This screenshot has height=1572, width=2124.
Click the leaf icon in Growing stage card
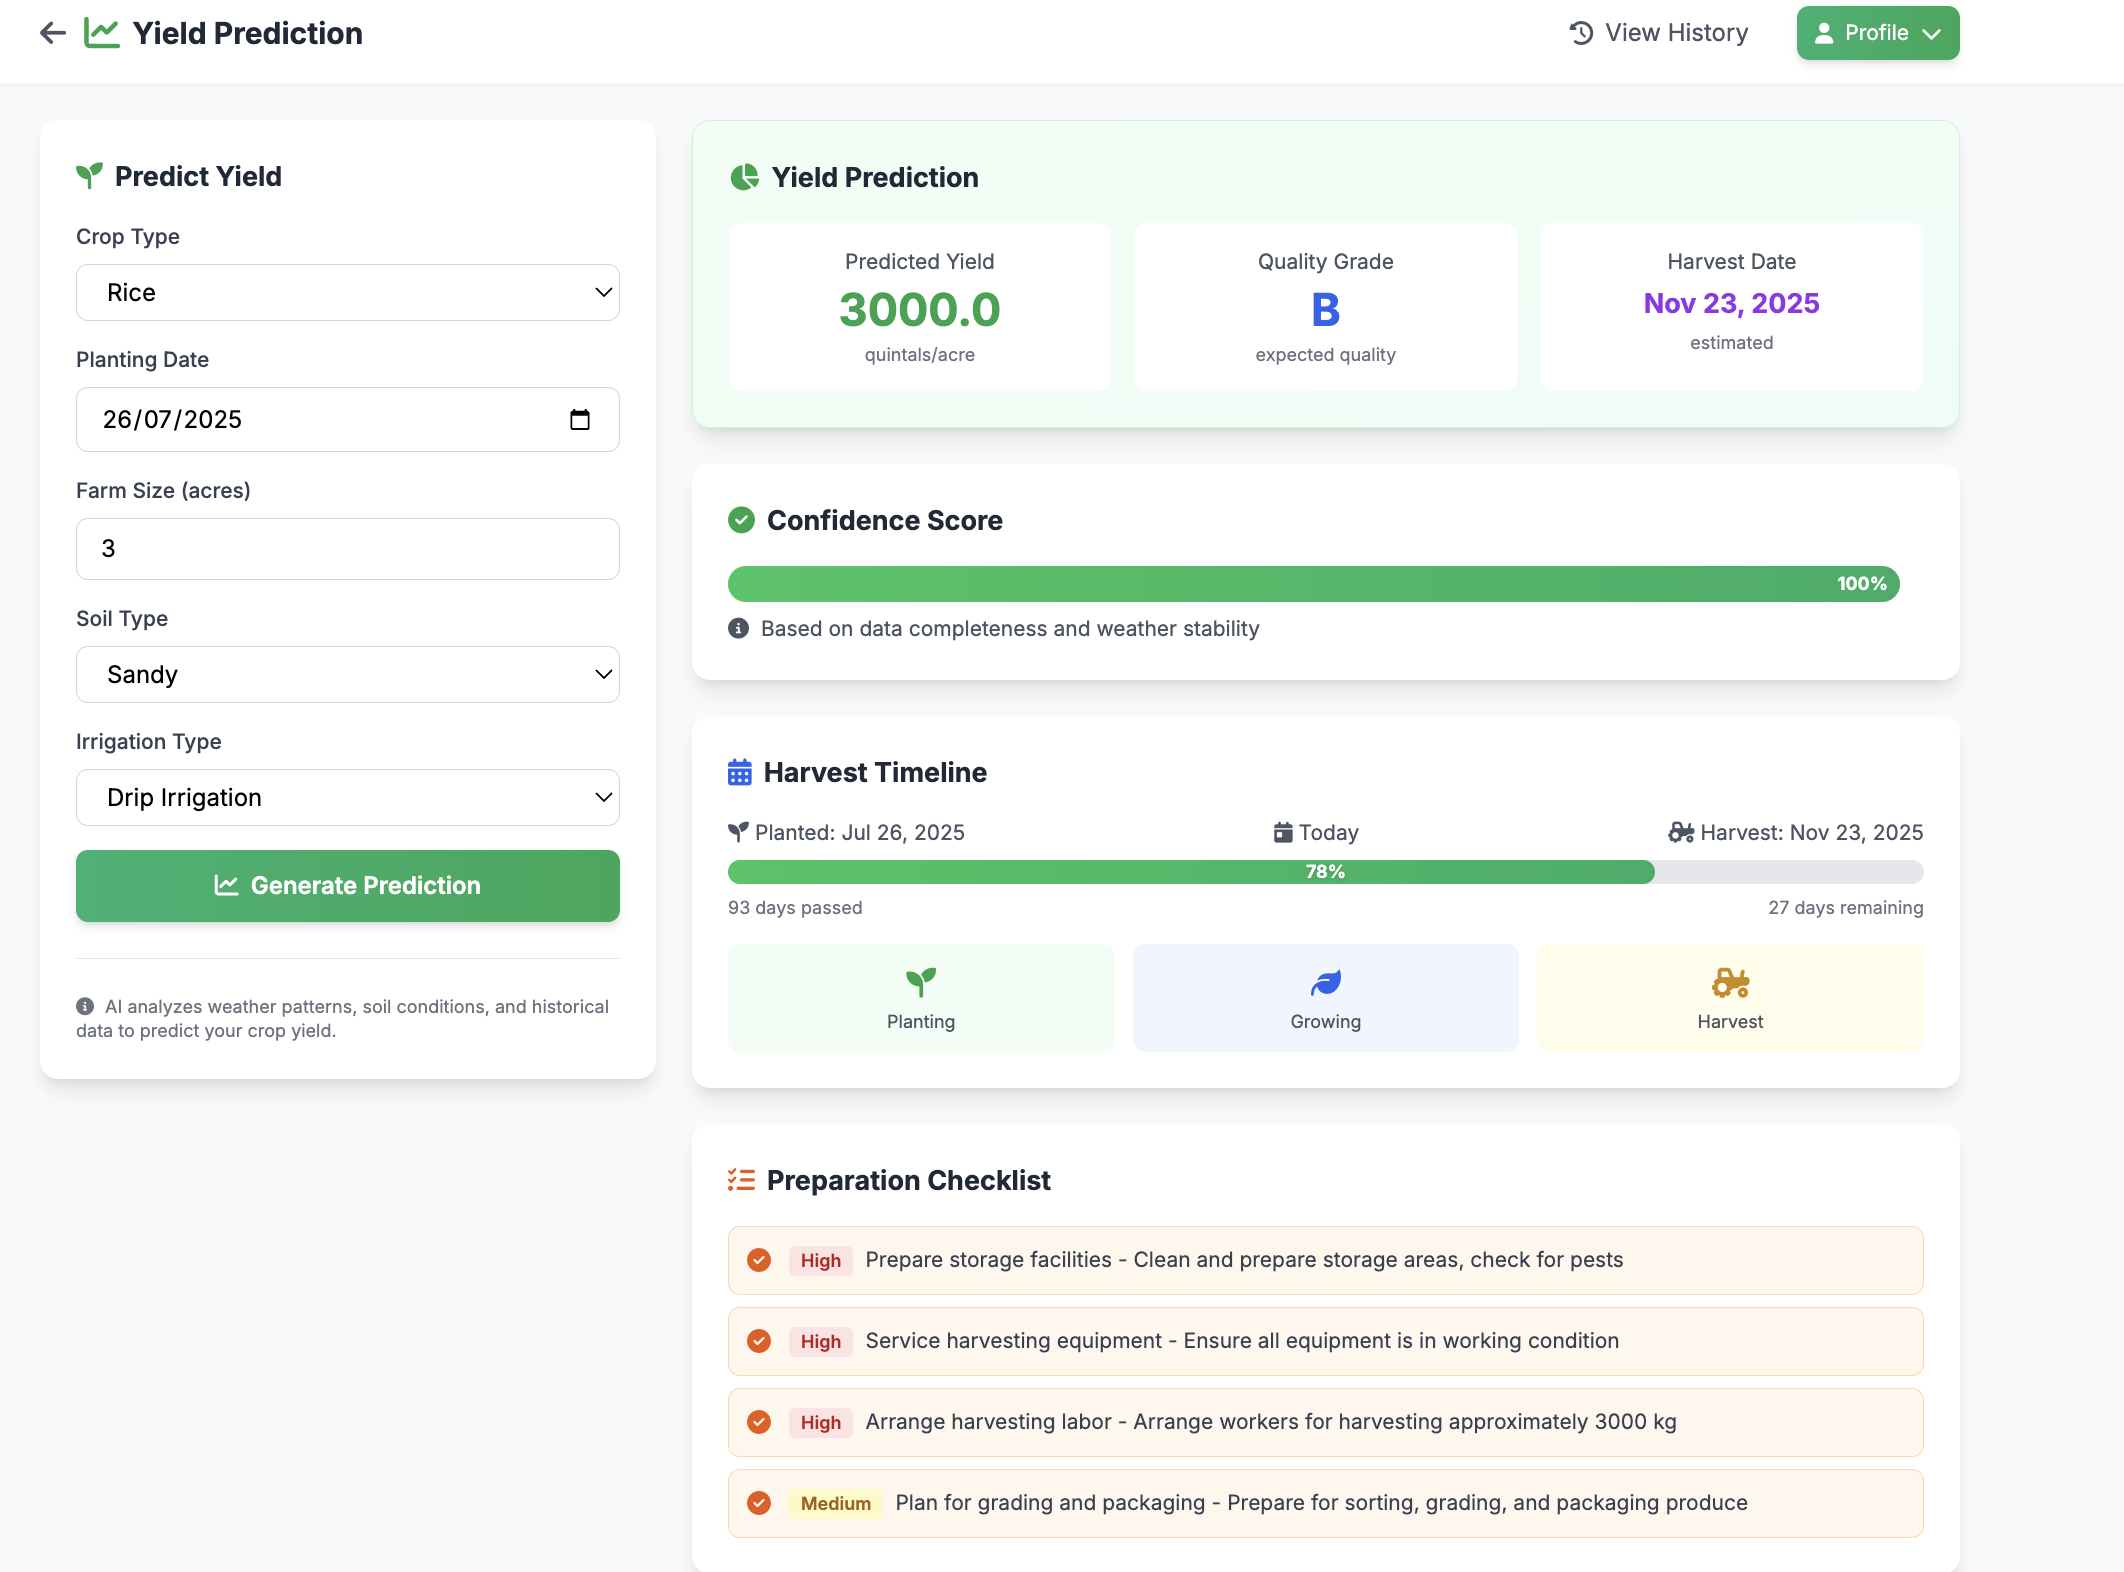[1325, 983]
